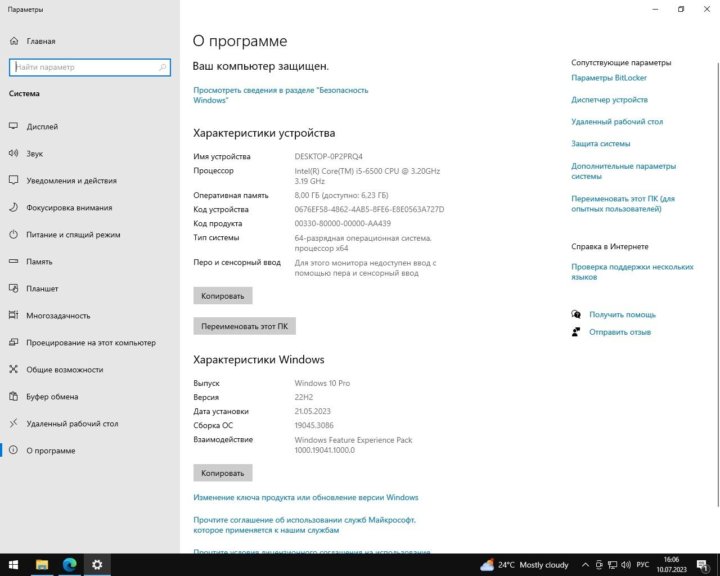Open the Буфер обмена clipboard settings
720x576 pixels.
(52, 396)
